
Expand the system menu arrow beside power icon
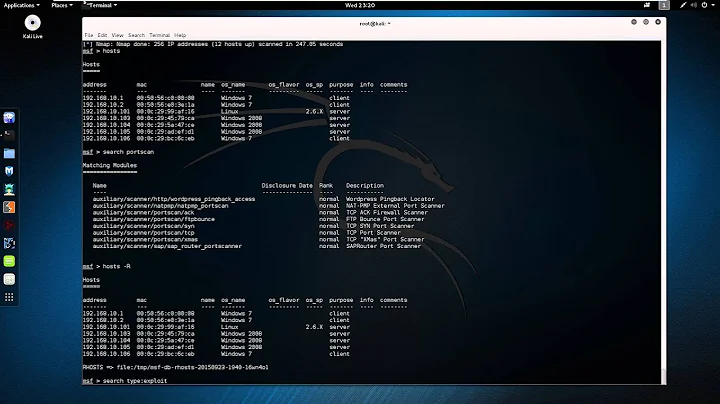(x=714, y=5)
